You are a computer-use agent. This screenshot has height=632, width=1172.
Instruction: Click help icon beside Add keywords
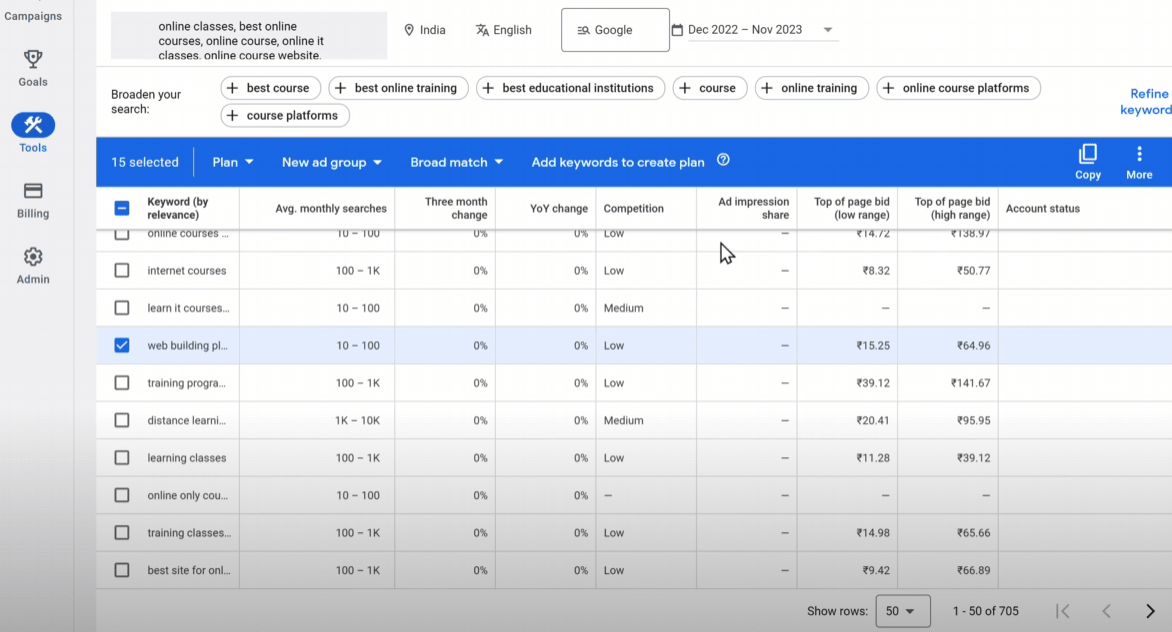(723, 161)
